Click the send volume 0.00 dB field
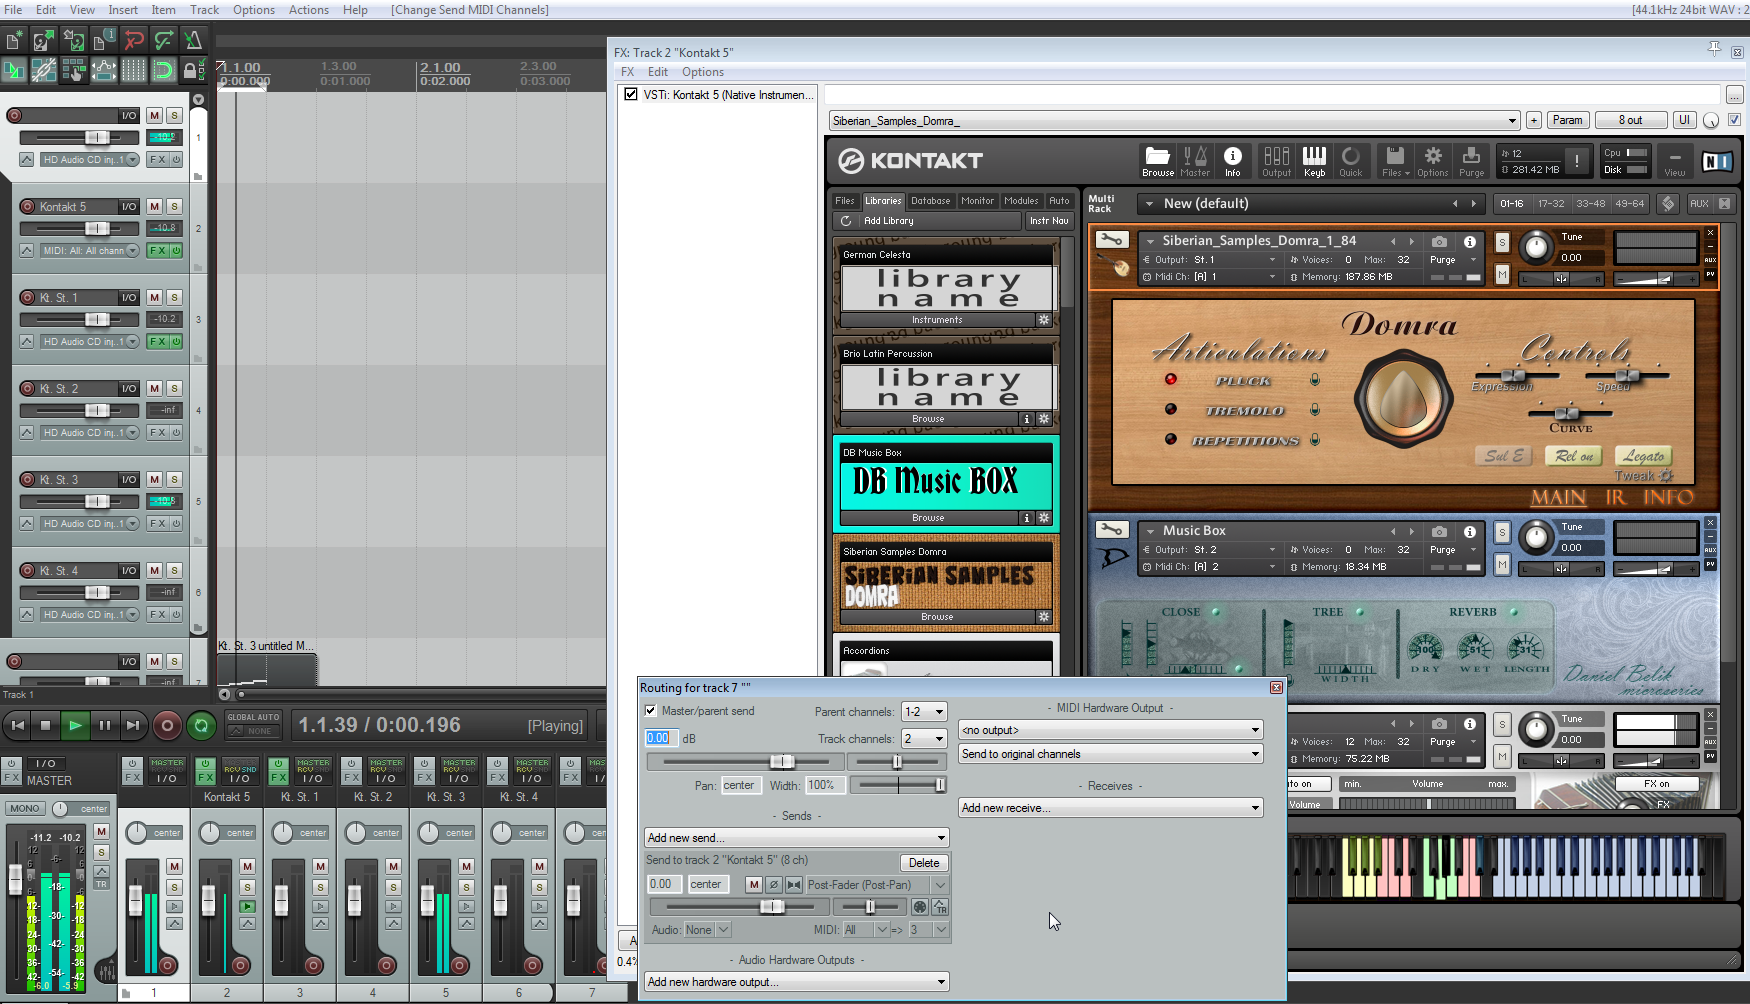 664,884
